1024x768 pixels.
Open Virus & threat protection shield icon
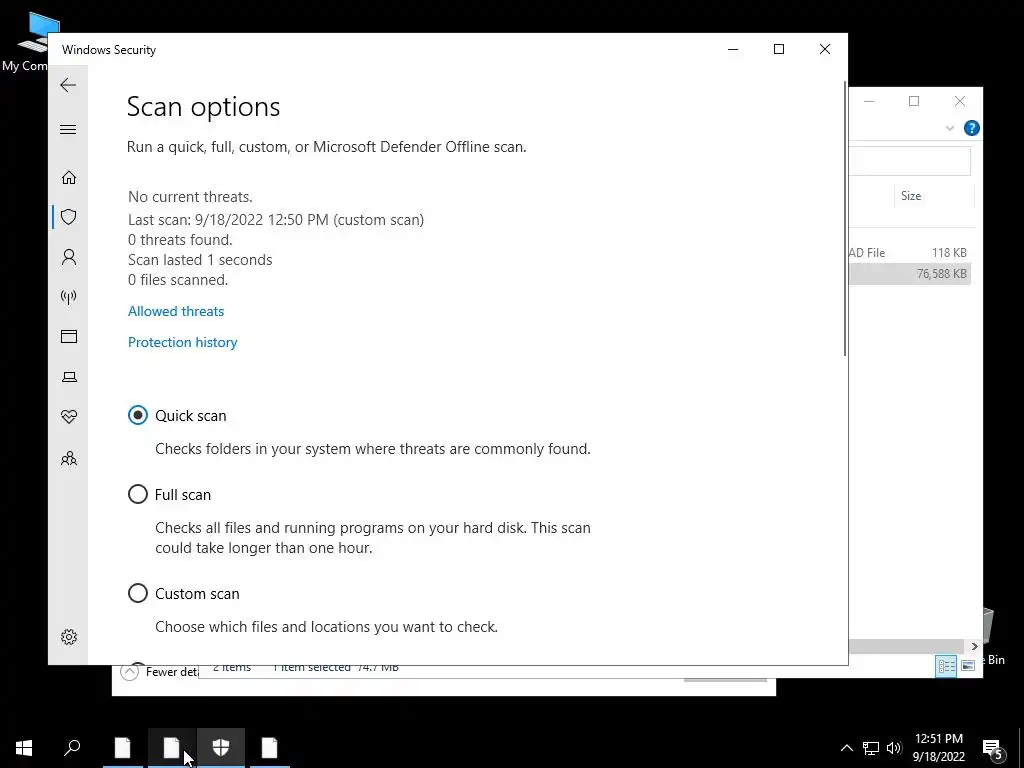coord(69,217)
